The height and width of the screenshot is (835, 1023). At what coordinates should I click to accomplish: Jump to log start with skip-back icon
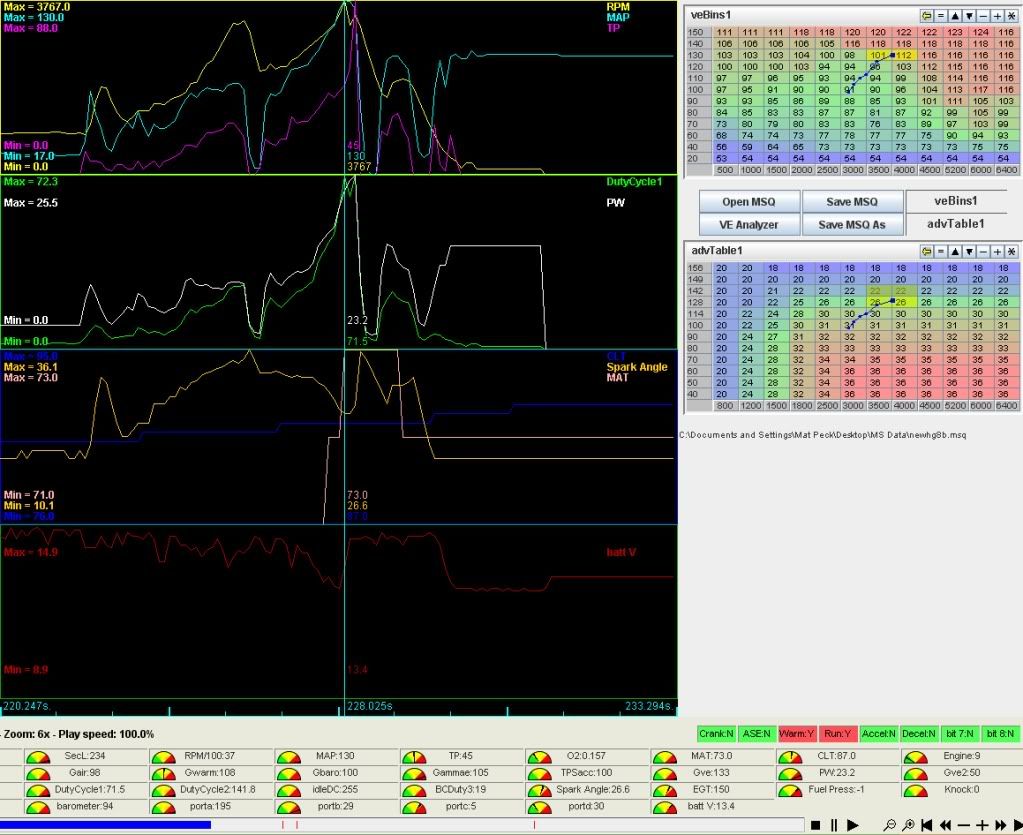pos(927,825)
